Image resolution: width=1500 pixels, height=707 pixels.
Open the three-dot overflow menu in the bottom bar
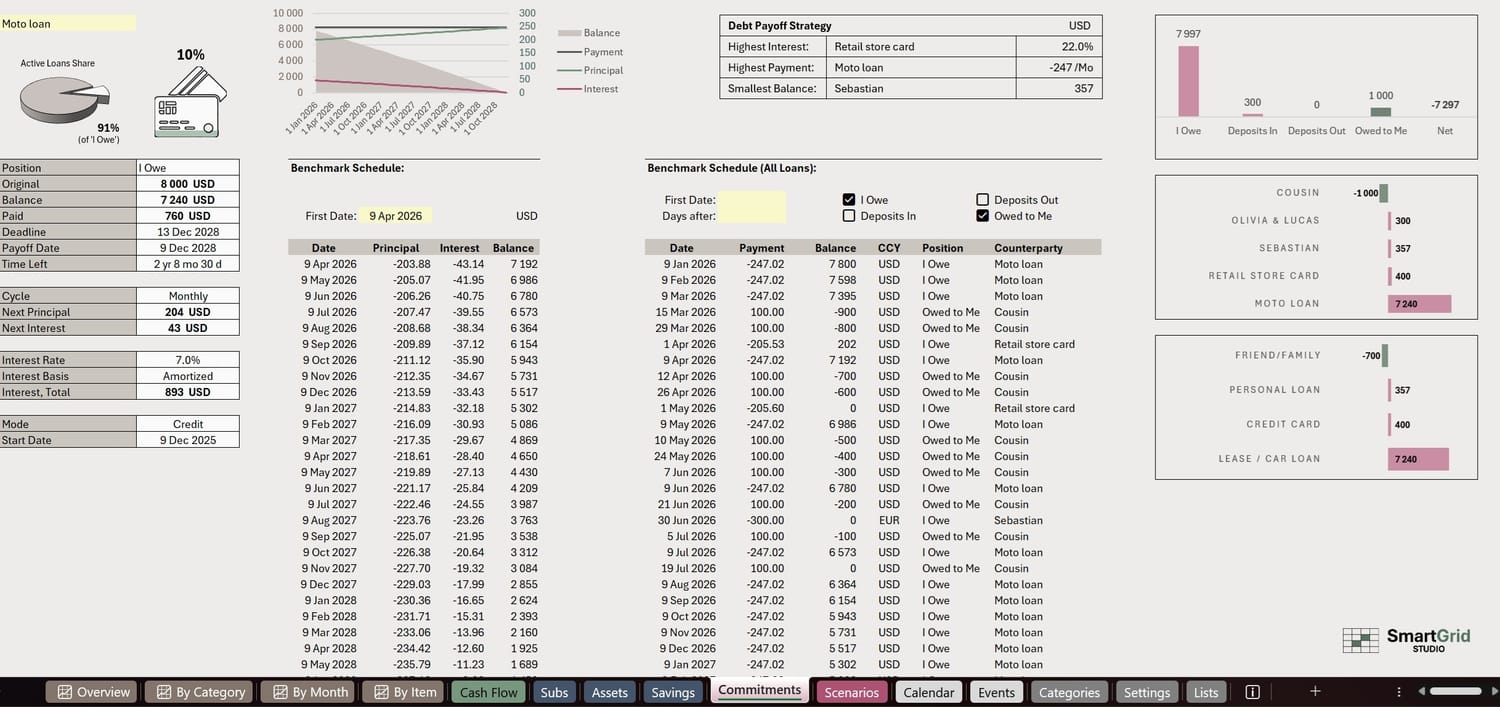tap(1398, 691)
